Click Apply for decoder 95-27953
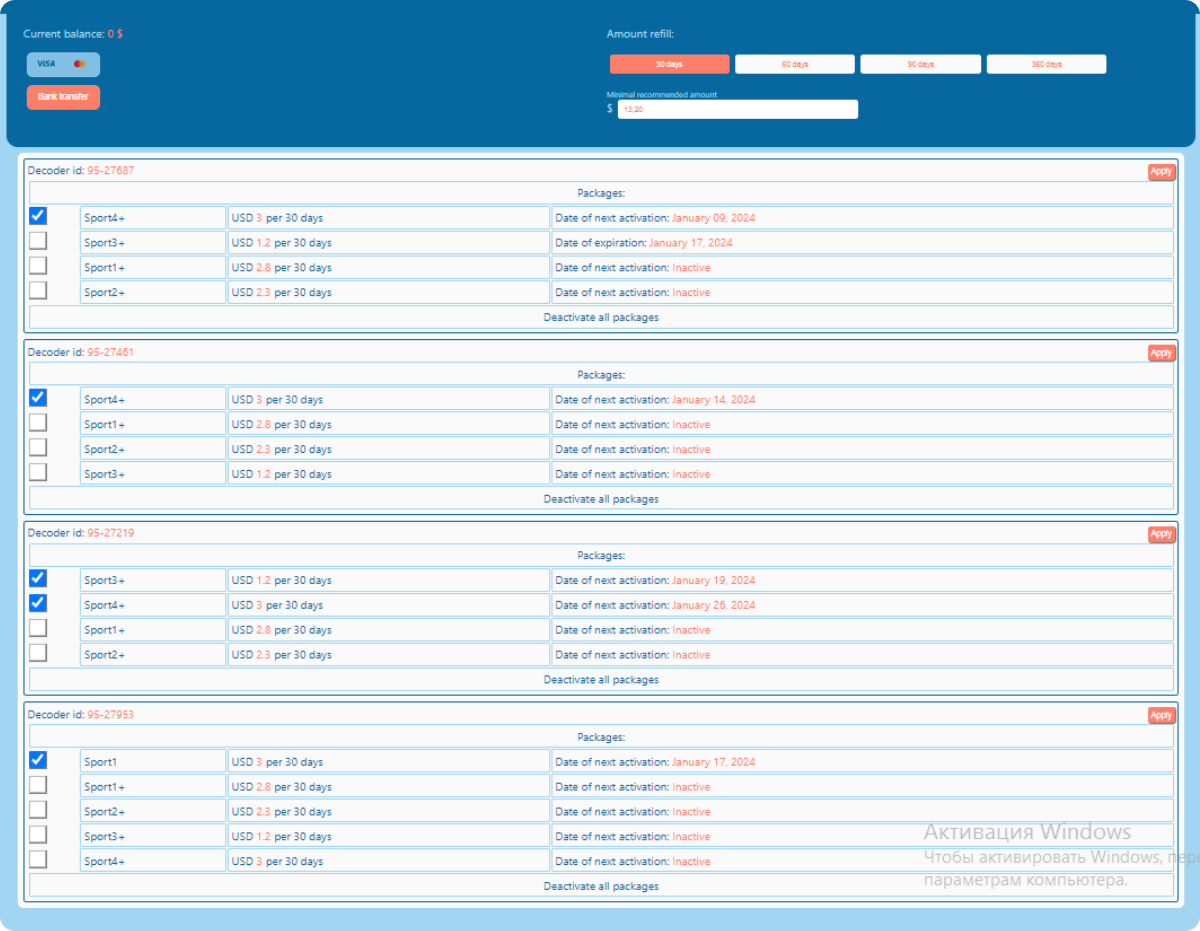The height and width of the screenshot is (931, 1200). pyautogui.click(x=1161, y=715)
